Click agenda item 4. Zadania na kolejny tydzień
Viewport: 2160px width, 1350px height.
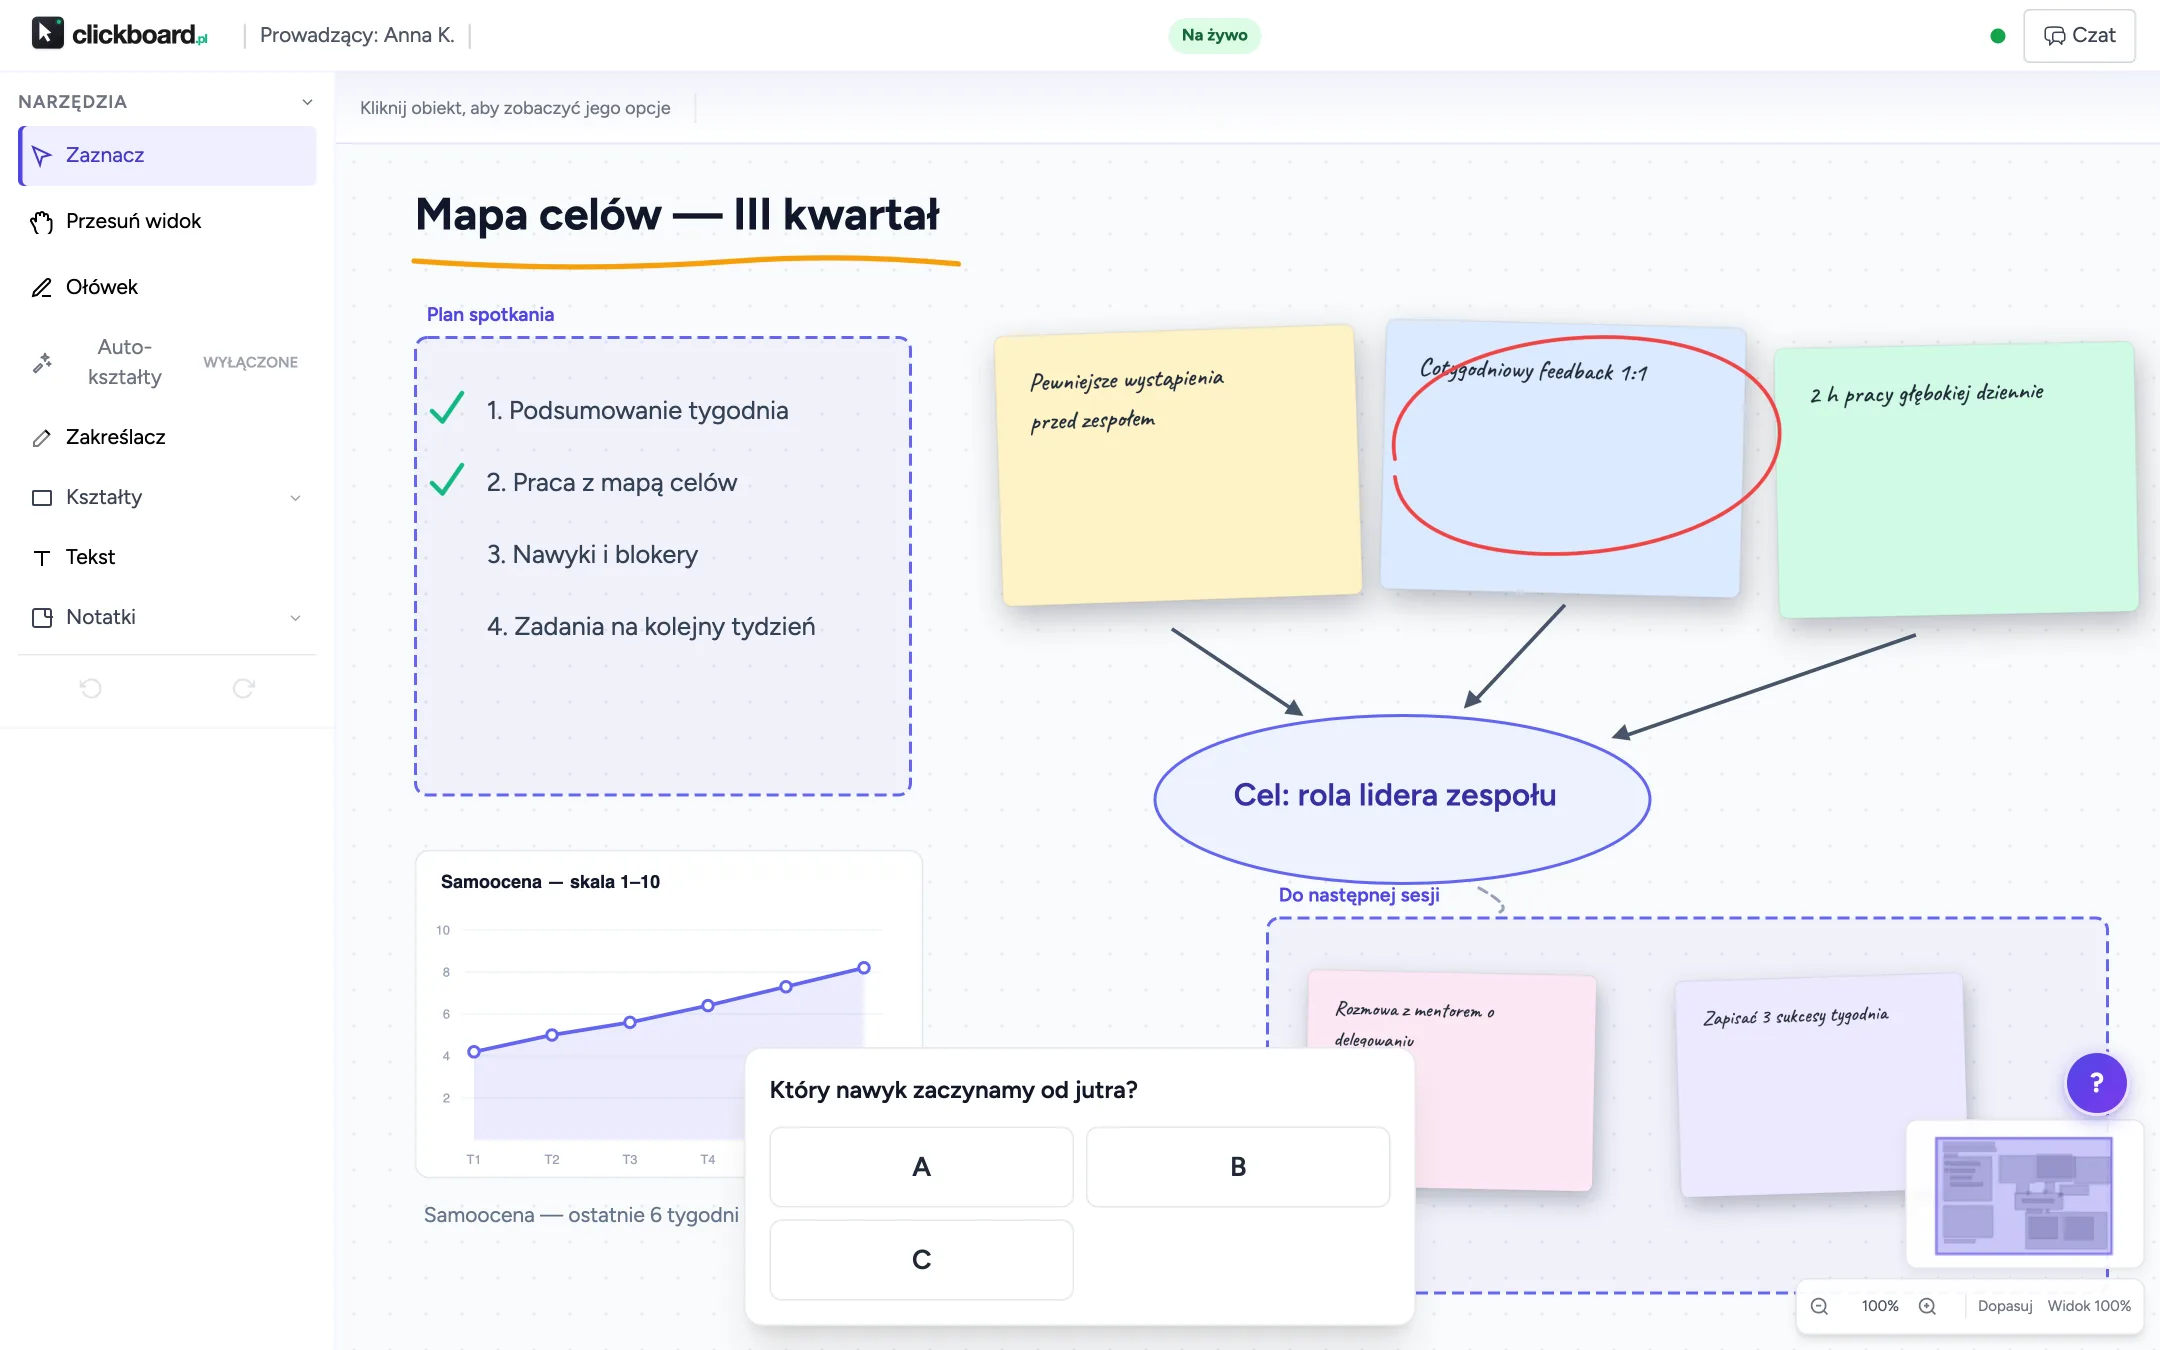click(651, 626)
